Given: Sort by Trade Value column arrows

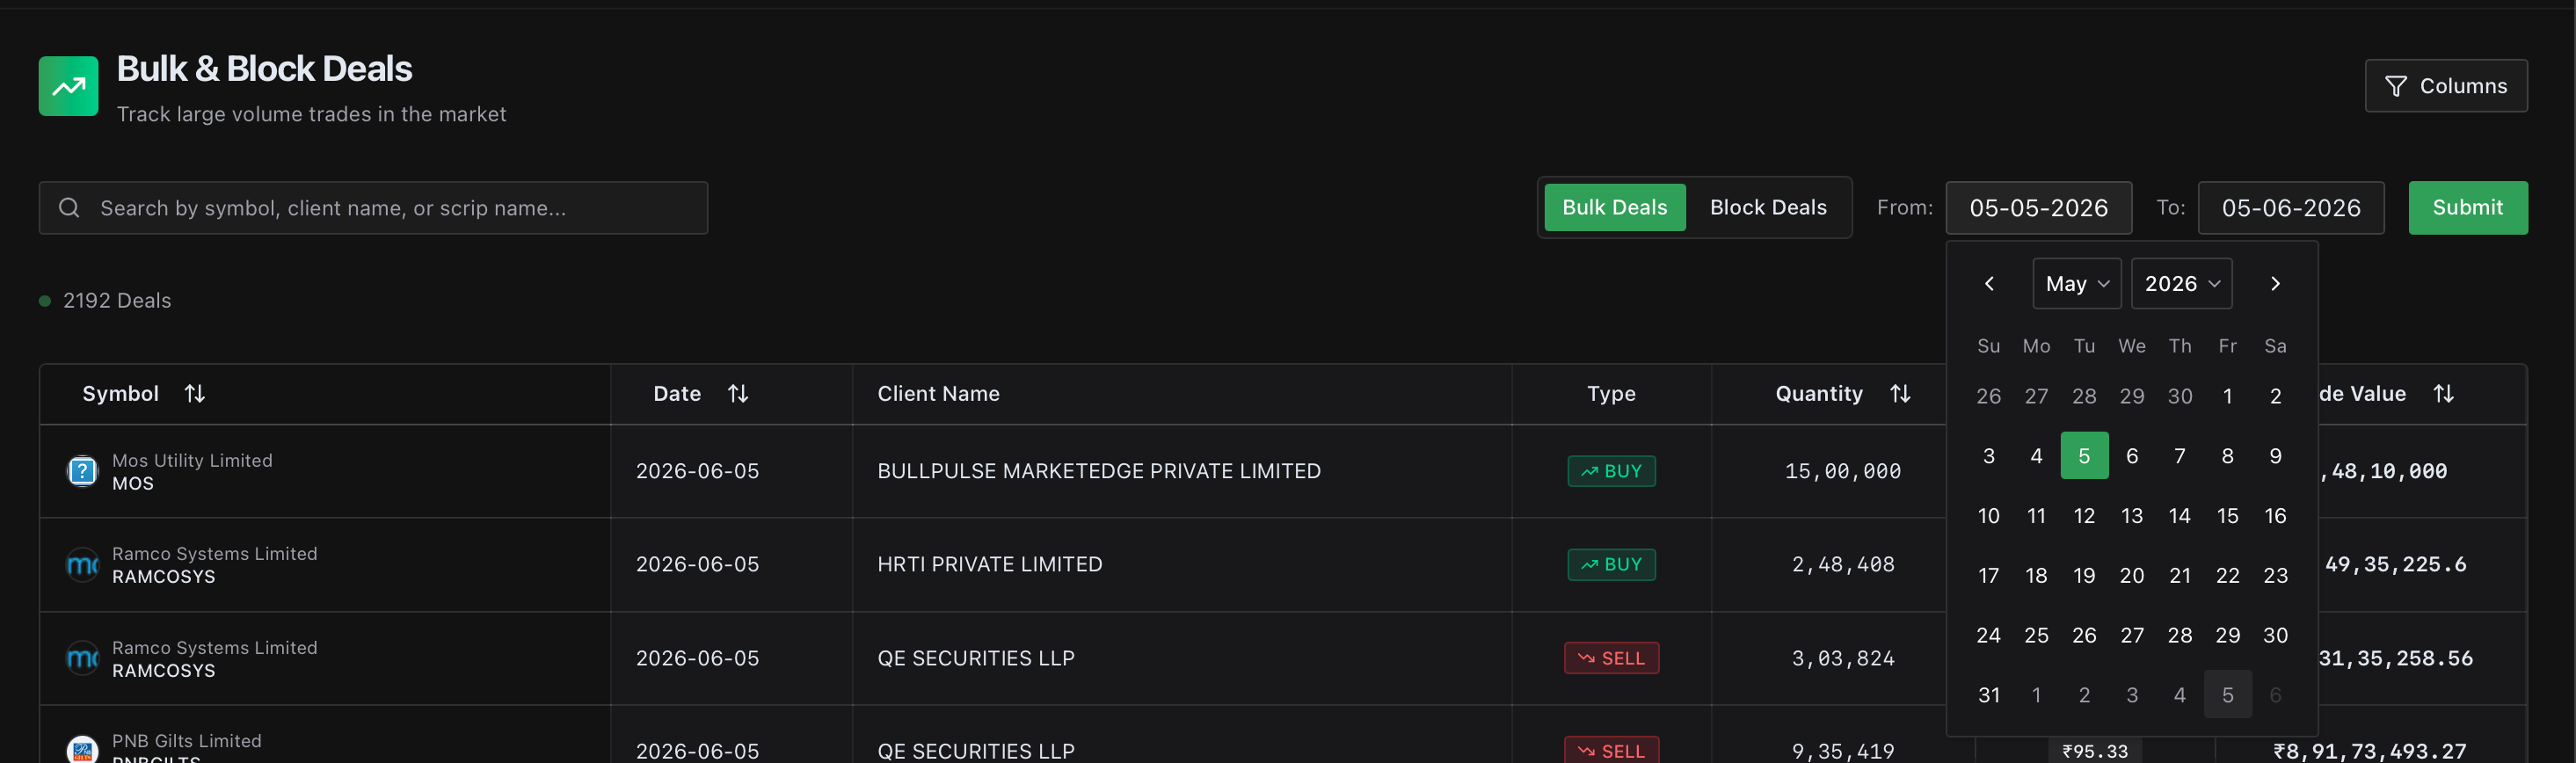Looking at the screenshot, I should pyautogui.click(x=2443, y=394).
